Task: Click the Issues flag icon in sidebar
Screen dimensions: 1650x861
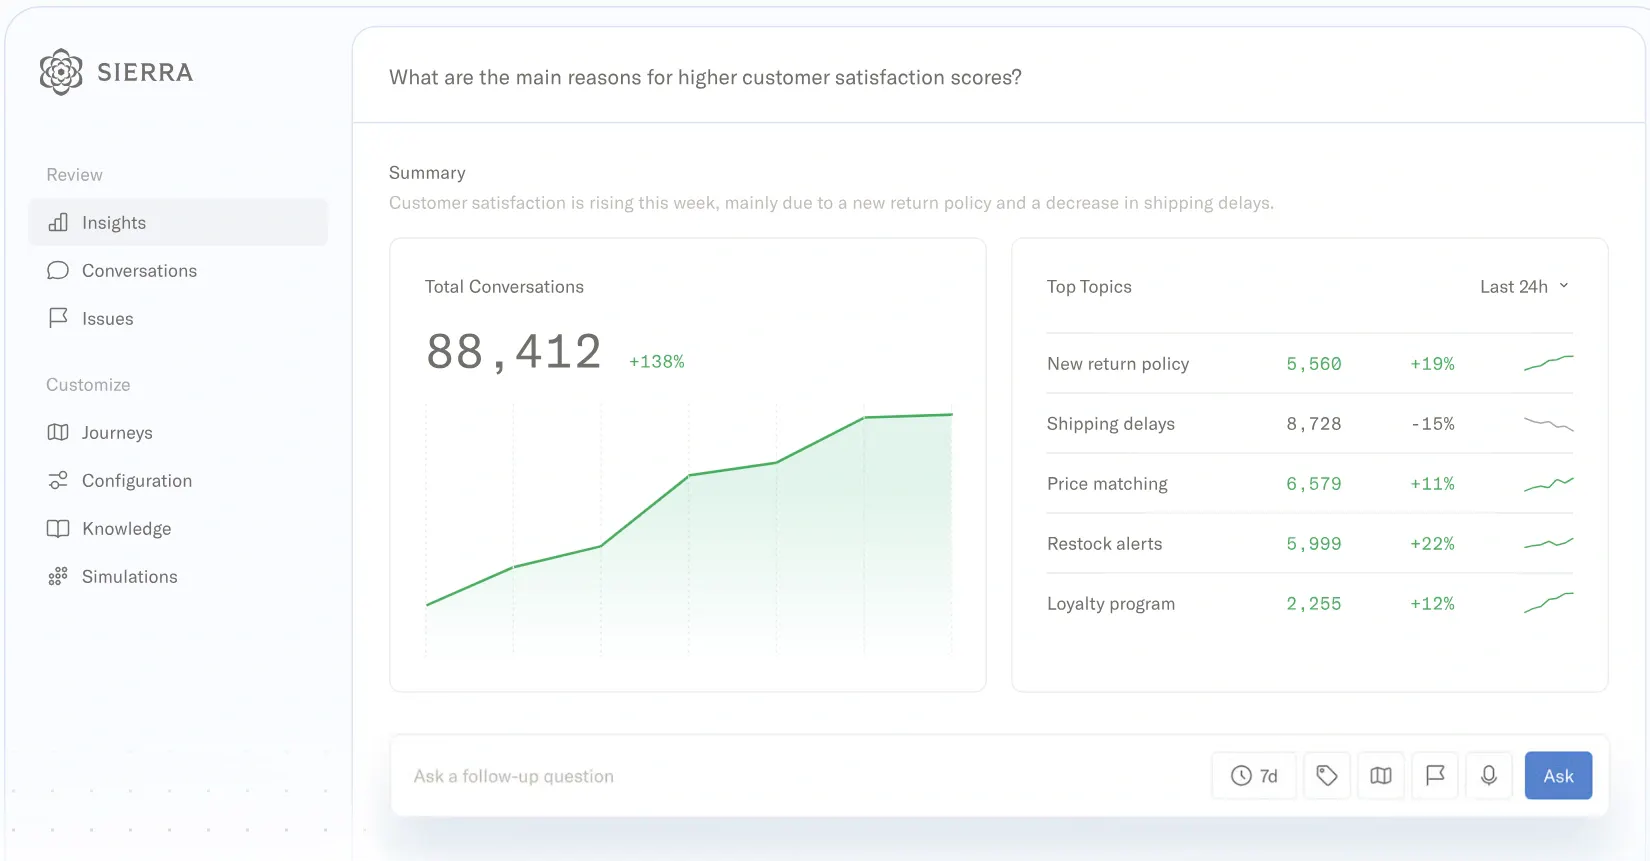Action: pos(58,318)
